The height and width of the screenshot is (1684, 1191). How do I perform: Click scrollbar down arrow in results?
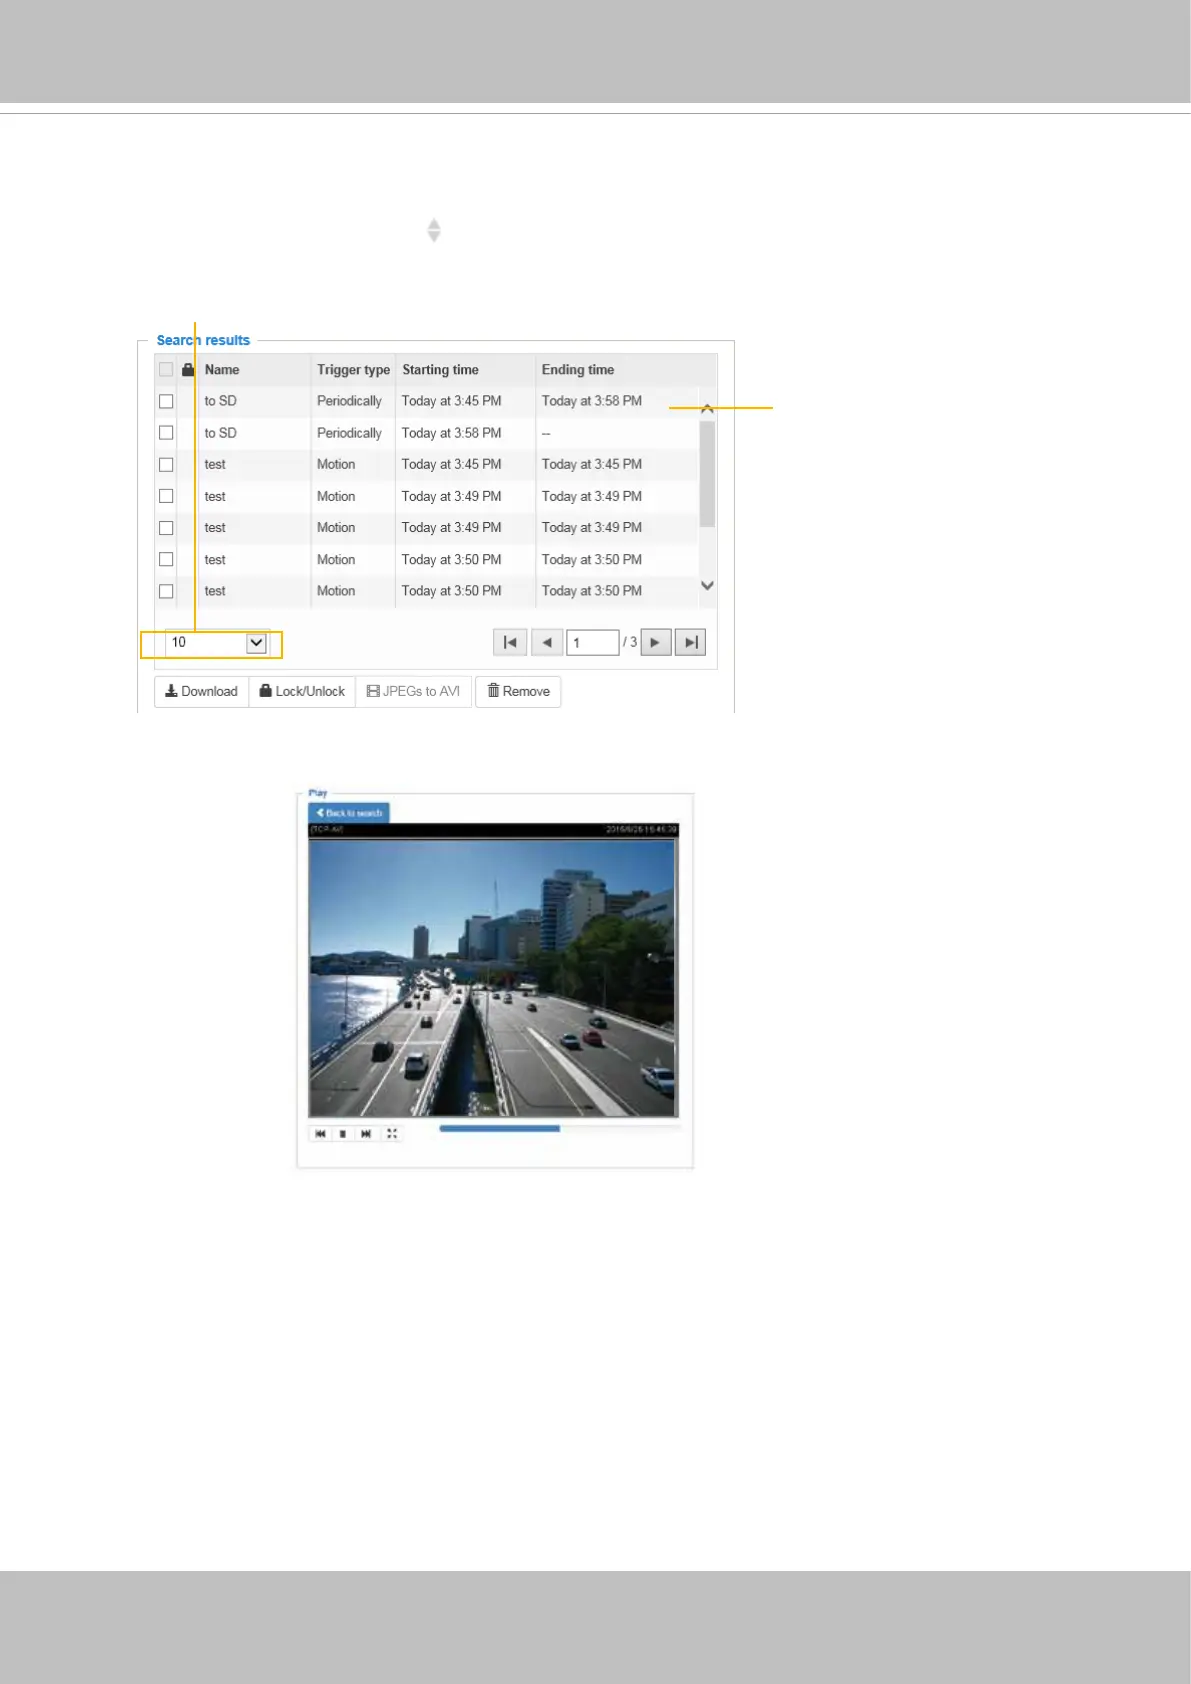[x=707, y=586]
